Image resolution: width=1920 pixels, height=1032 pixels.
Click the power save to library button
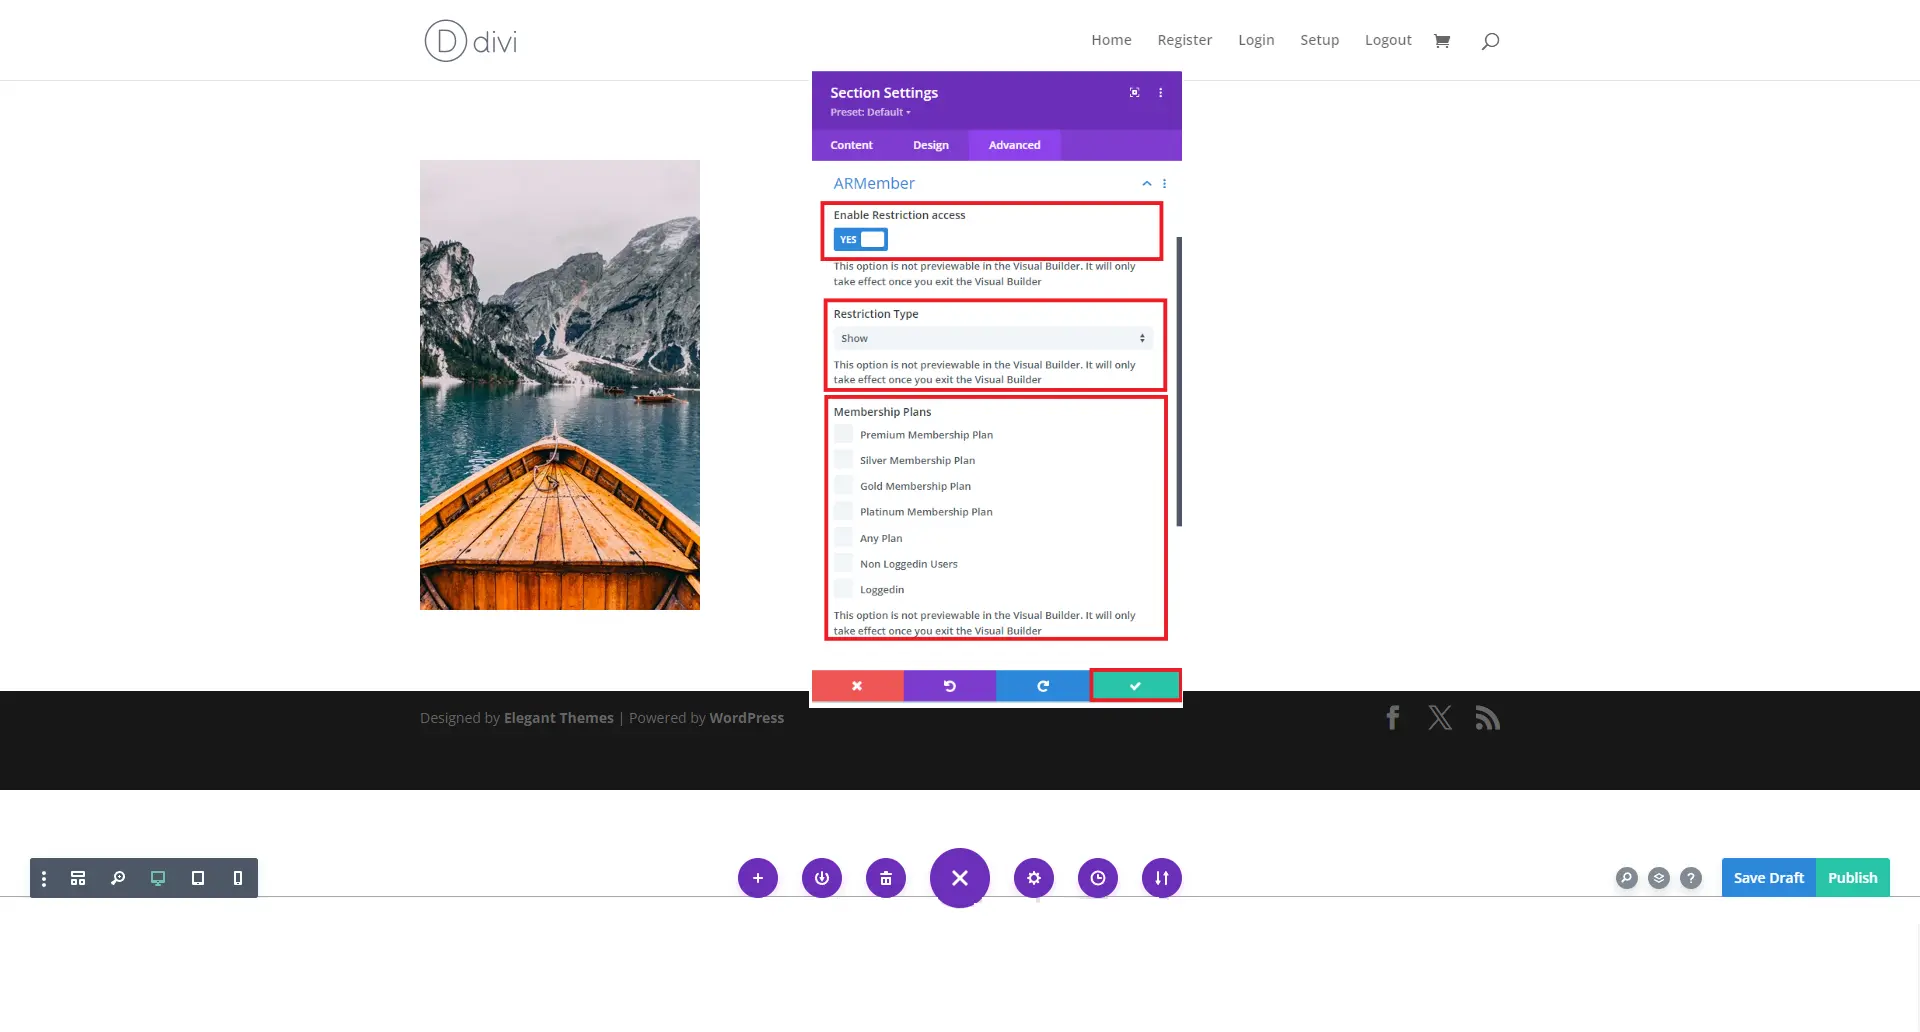[822, 878]
